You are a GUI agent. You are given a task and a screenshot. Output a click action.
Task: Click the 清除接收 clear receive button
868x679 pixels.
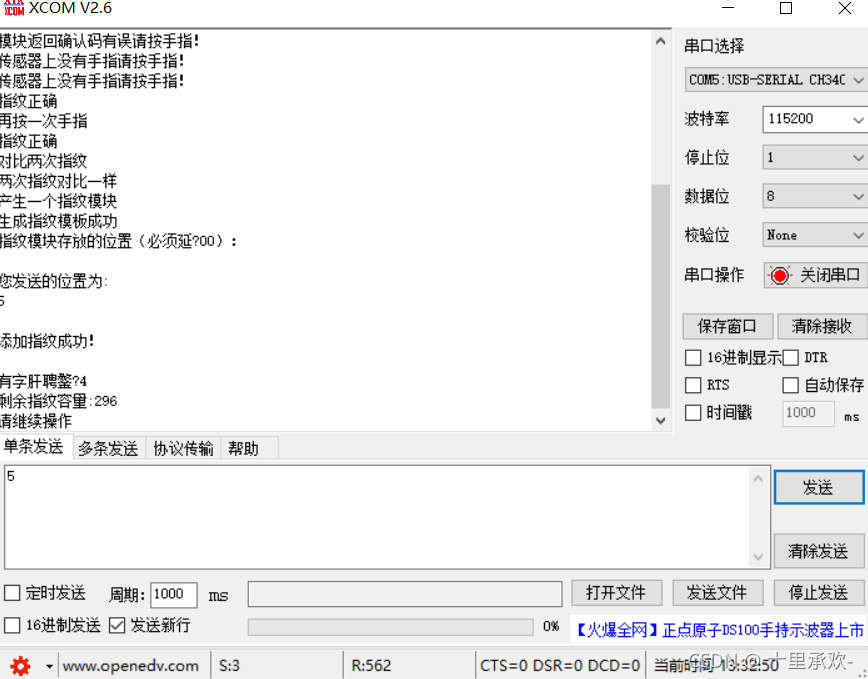(822, 326)
